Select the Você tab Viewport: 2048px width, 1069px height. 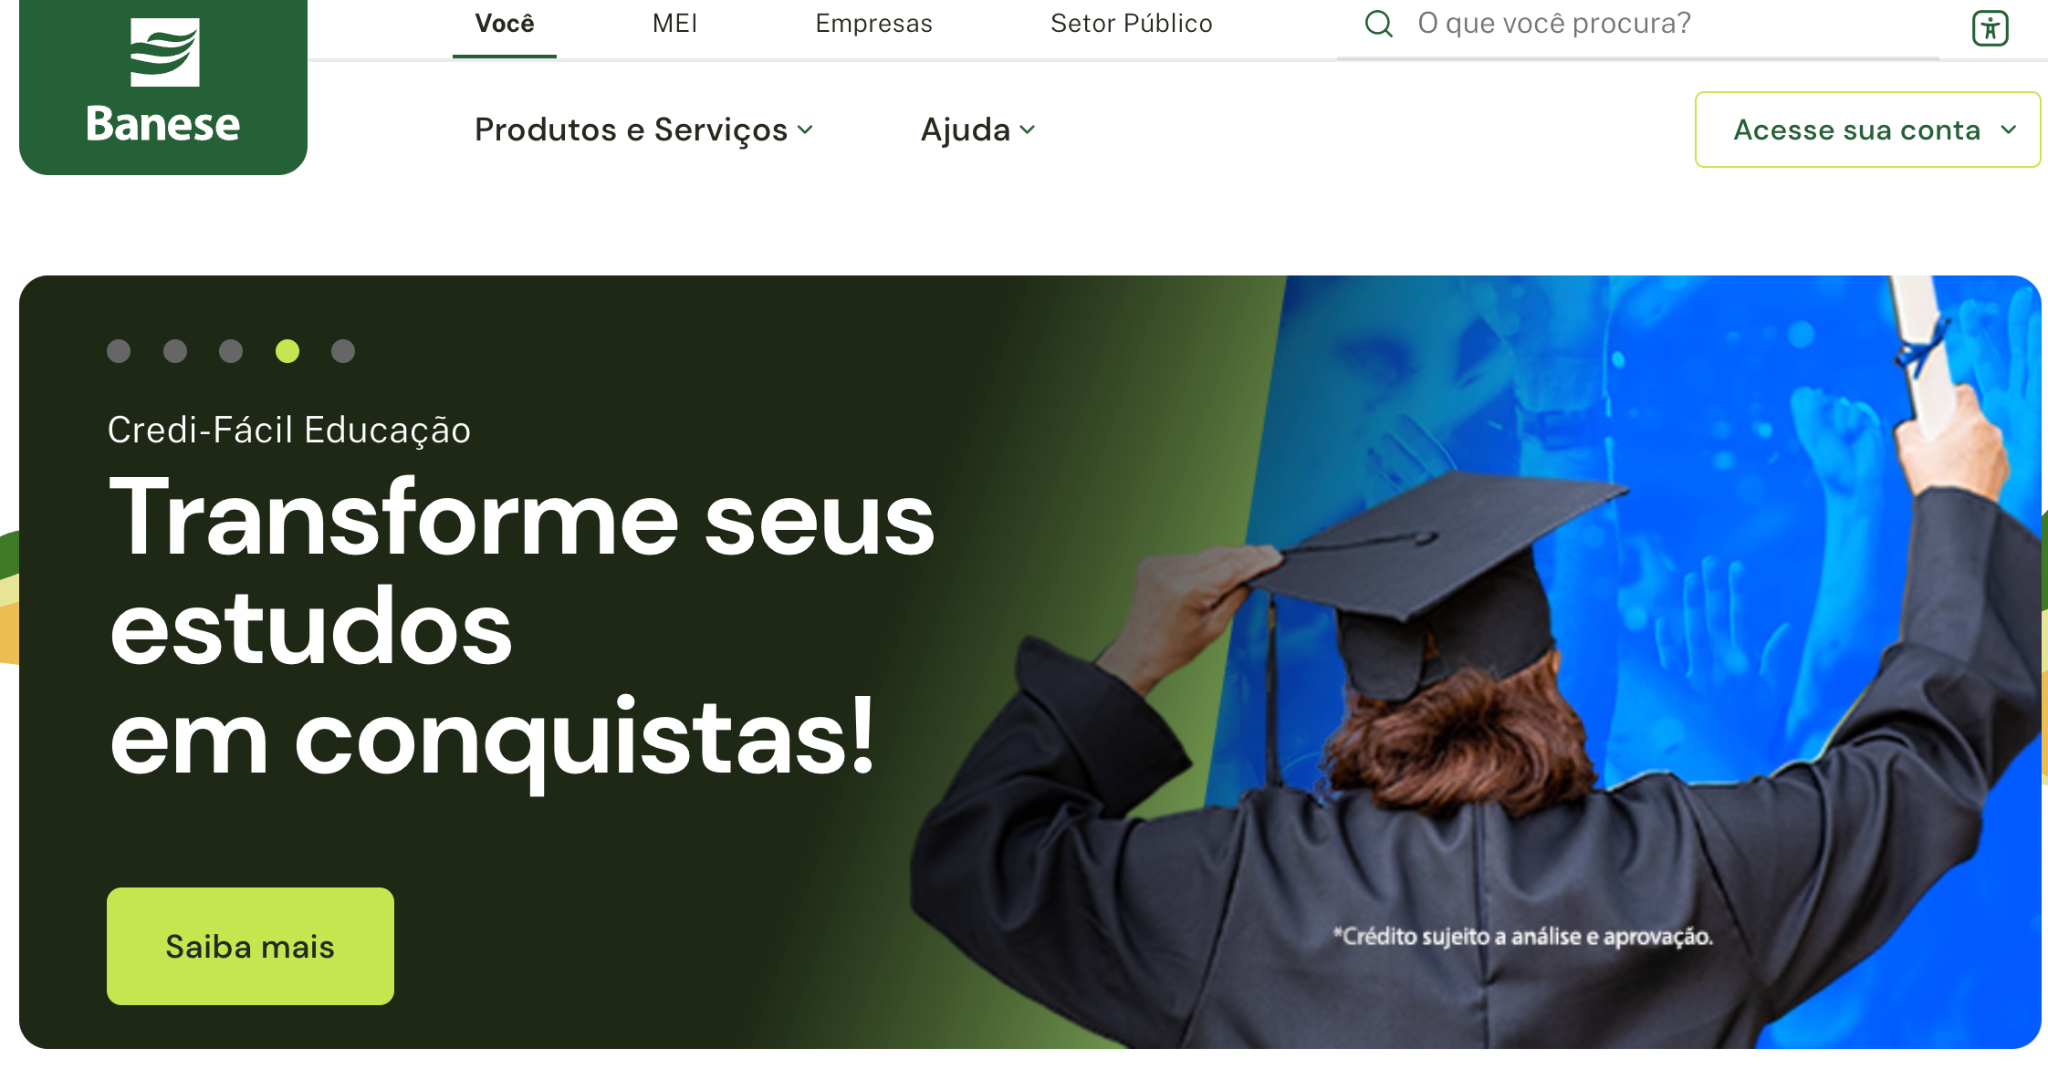point(504,23)
